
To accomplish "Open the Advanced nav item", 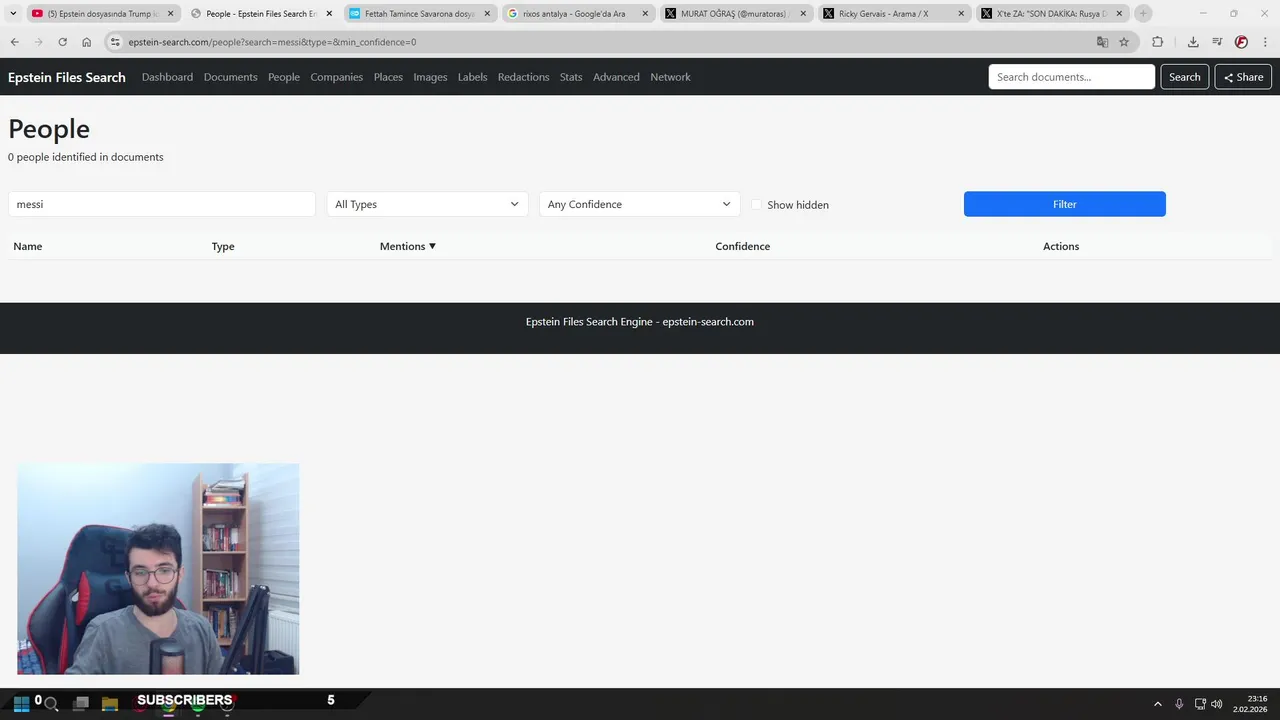I will (616, 77).
